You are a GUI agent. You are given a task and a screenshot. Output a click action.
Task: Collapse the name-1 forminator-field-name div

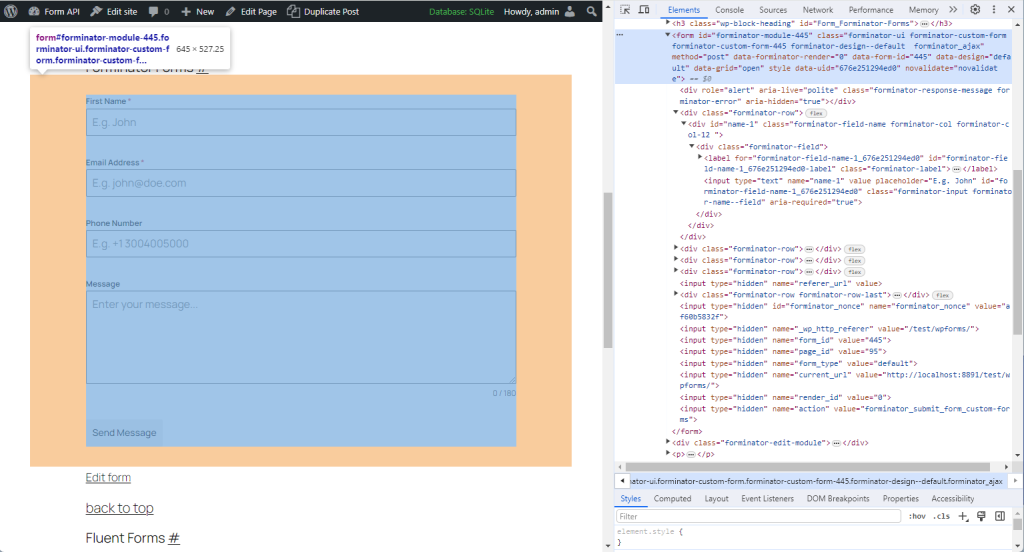coord(684,124)
